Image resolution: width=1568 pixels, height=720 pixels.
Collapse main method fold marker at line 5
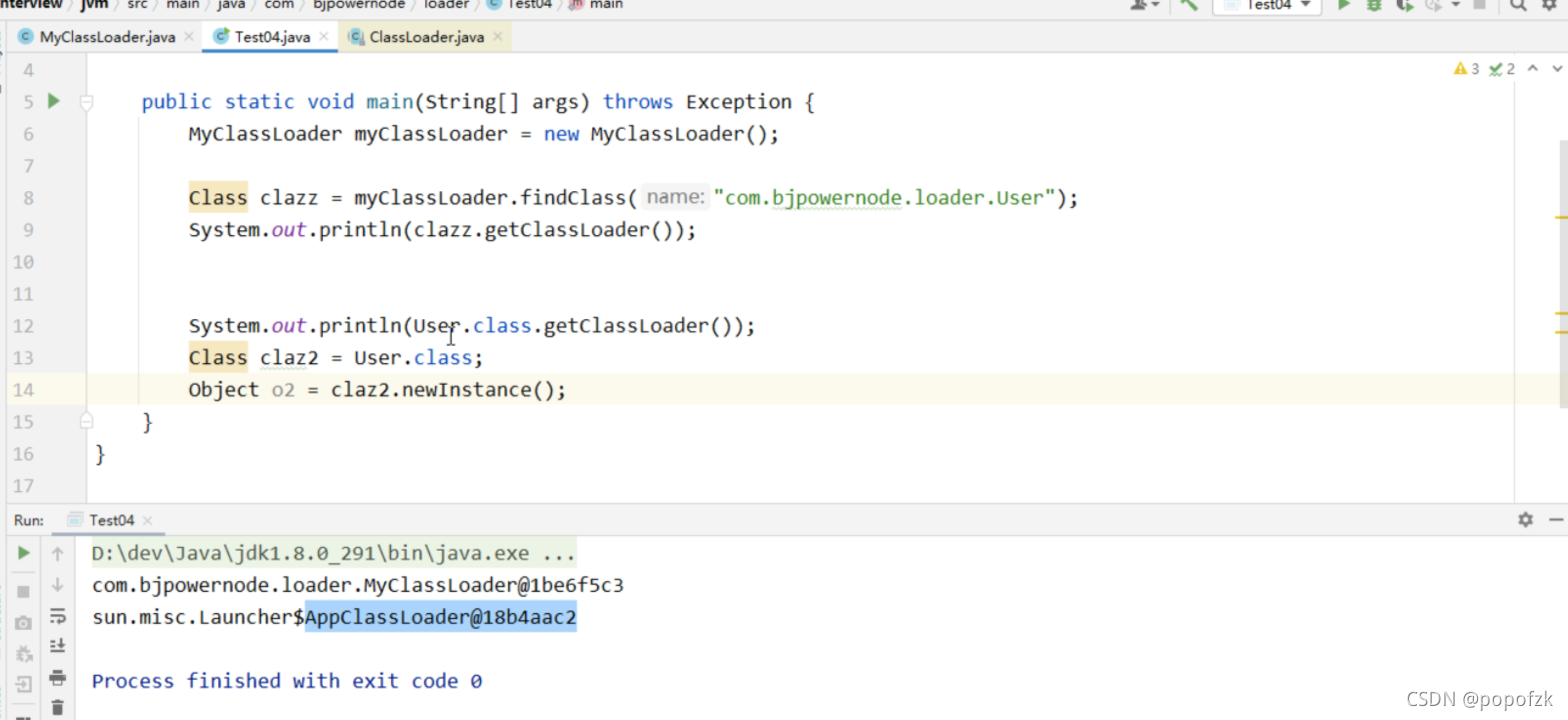click(87, 102)
